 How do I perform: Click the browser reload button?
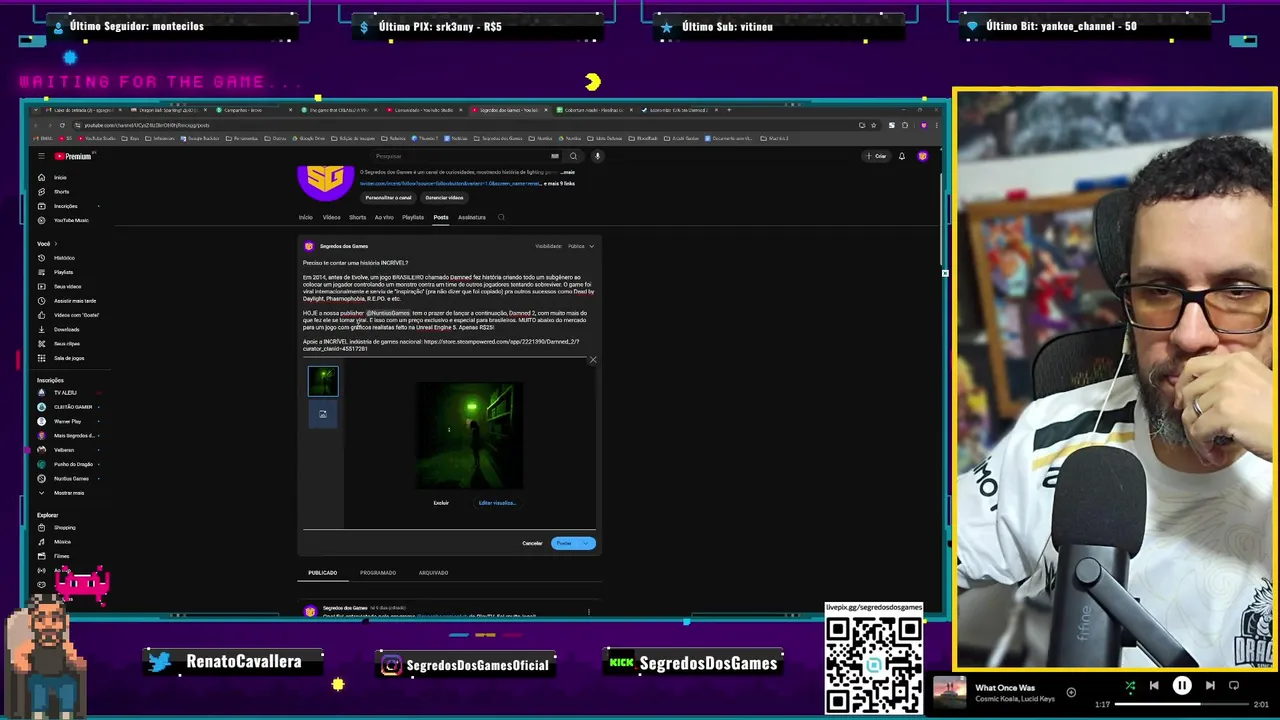pyautogui.click(x=62, y=125)
